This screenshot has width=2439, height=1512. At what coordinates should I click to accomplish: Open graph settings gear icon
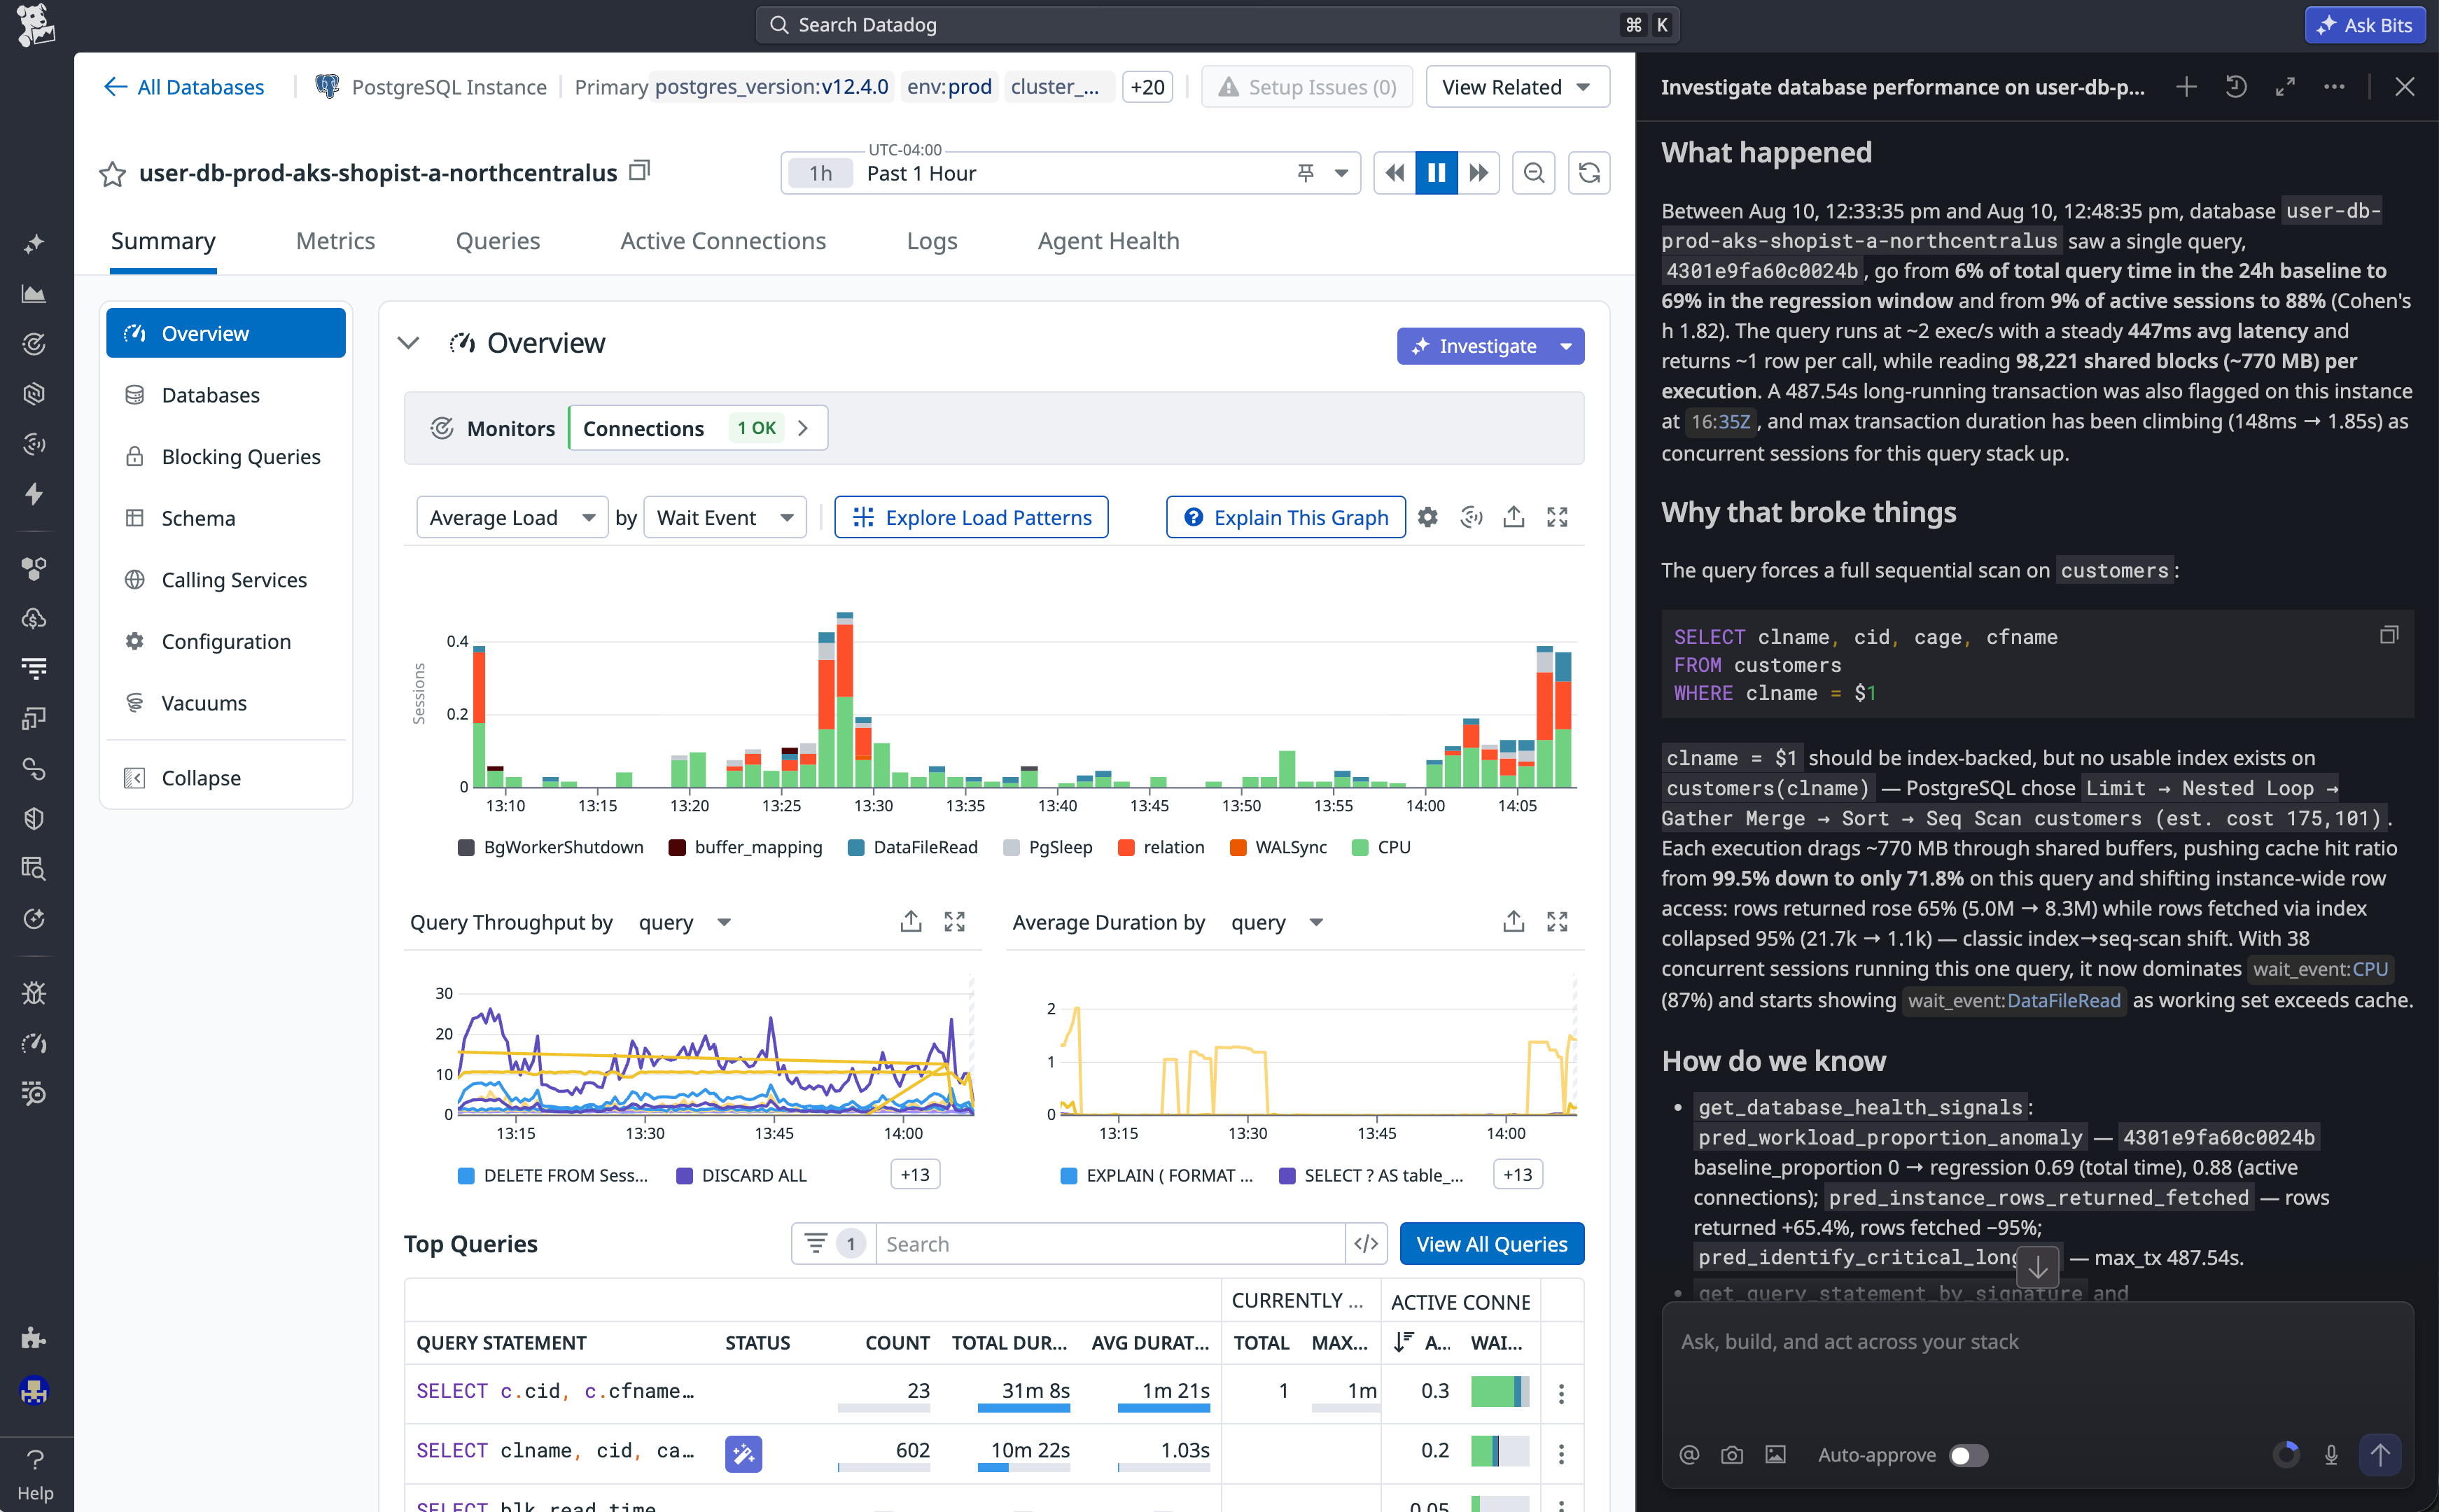(1427, 517)
